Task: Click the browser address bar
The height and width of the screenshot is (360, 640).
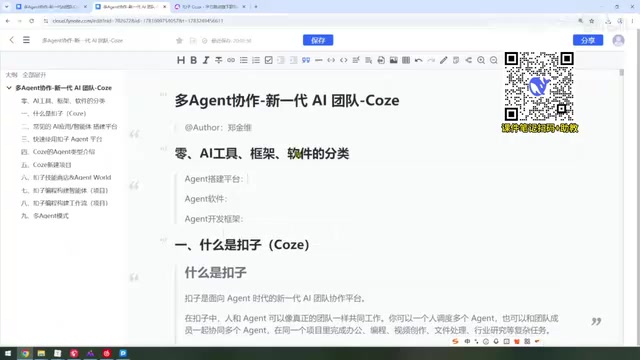Action: pyautogui.click(x=310, y=21)
